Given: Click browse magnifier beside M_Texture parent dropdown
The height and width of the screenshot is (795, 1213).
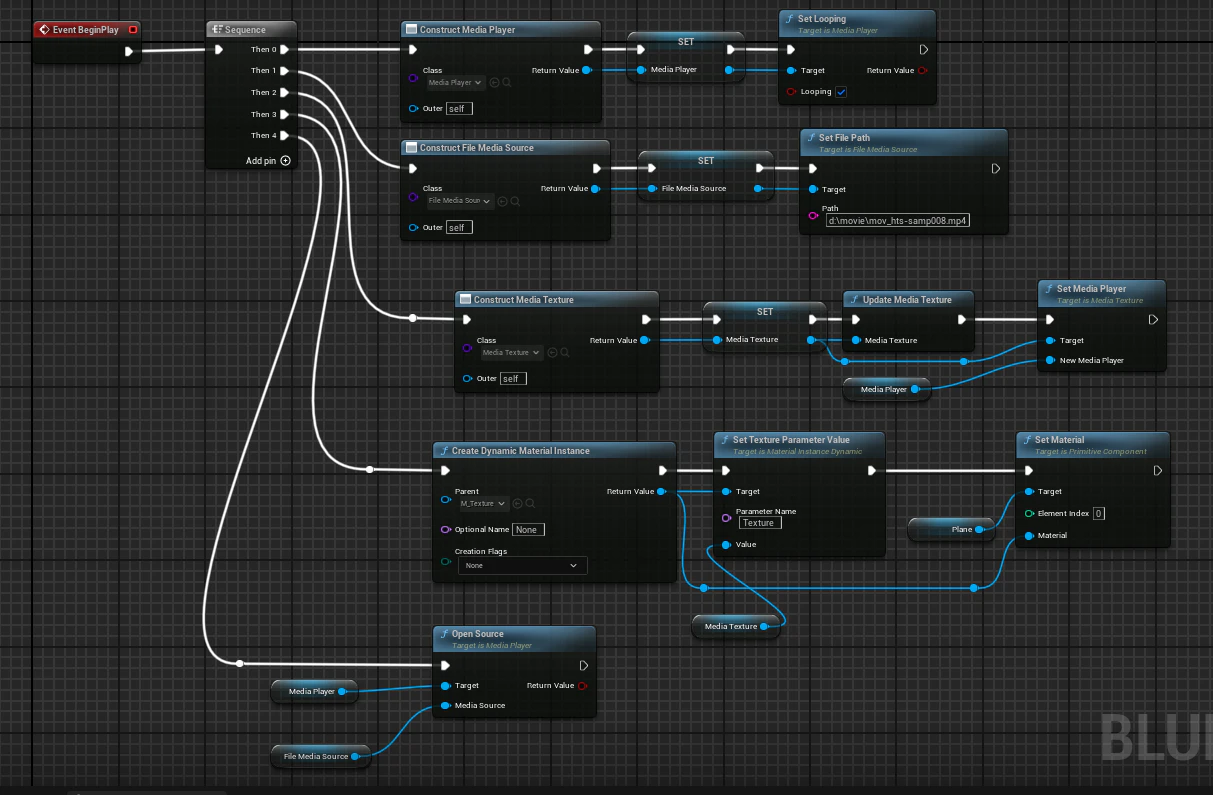Looking at the screenshot, I should (x=530, y=503).
